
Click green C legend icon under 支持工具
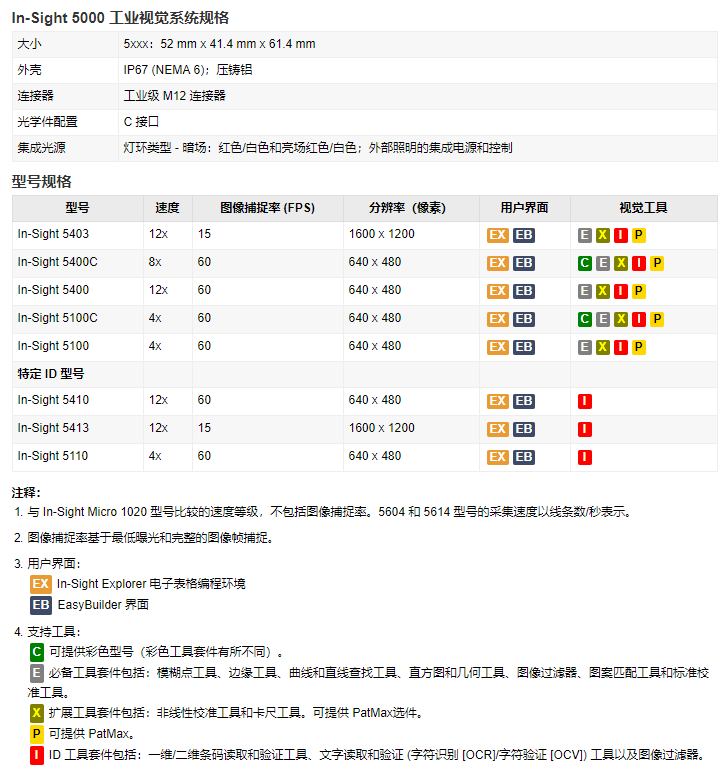[x=37, y=651]
